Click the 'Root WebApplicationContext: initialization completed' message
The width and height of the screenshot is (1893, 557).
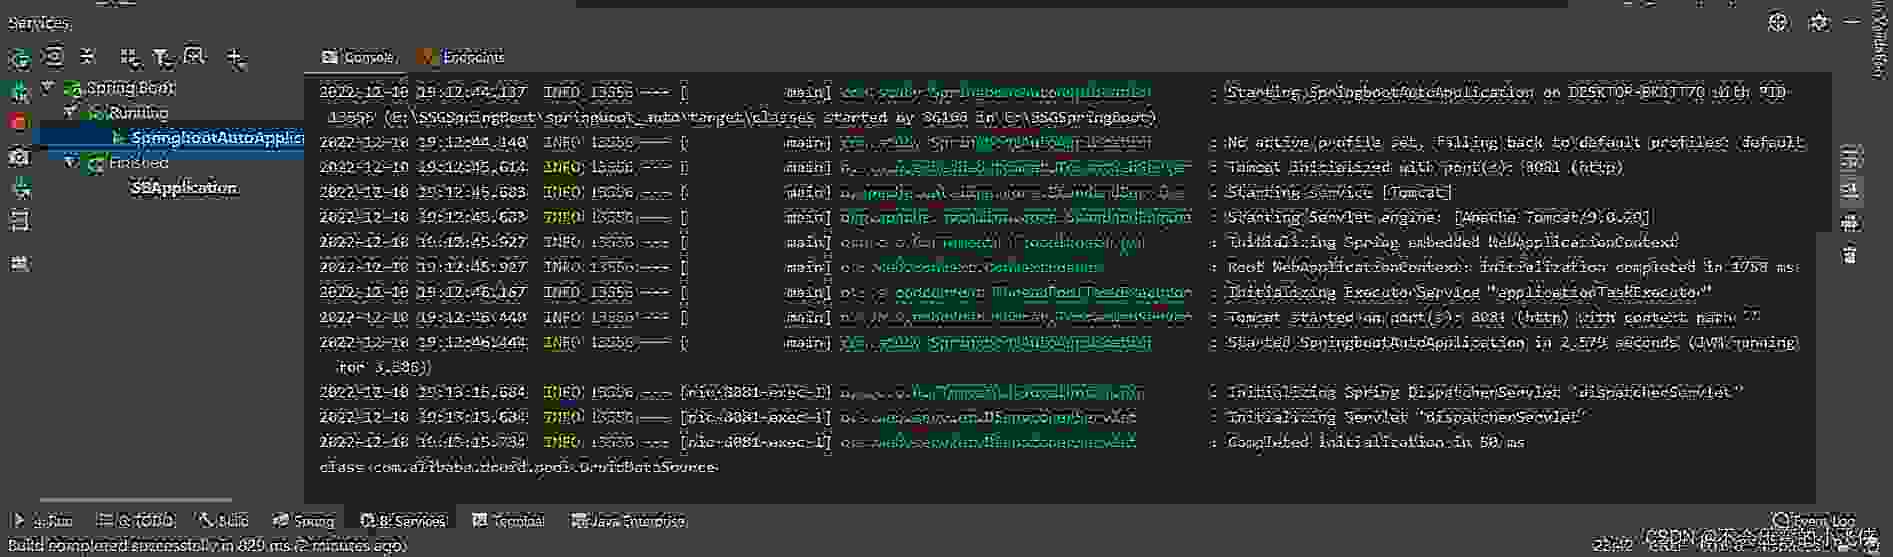tap(1513, 267)
